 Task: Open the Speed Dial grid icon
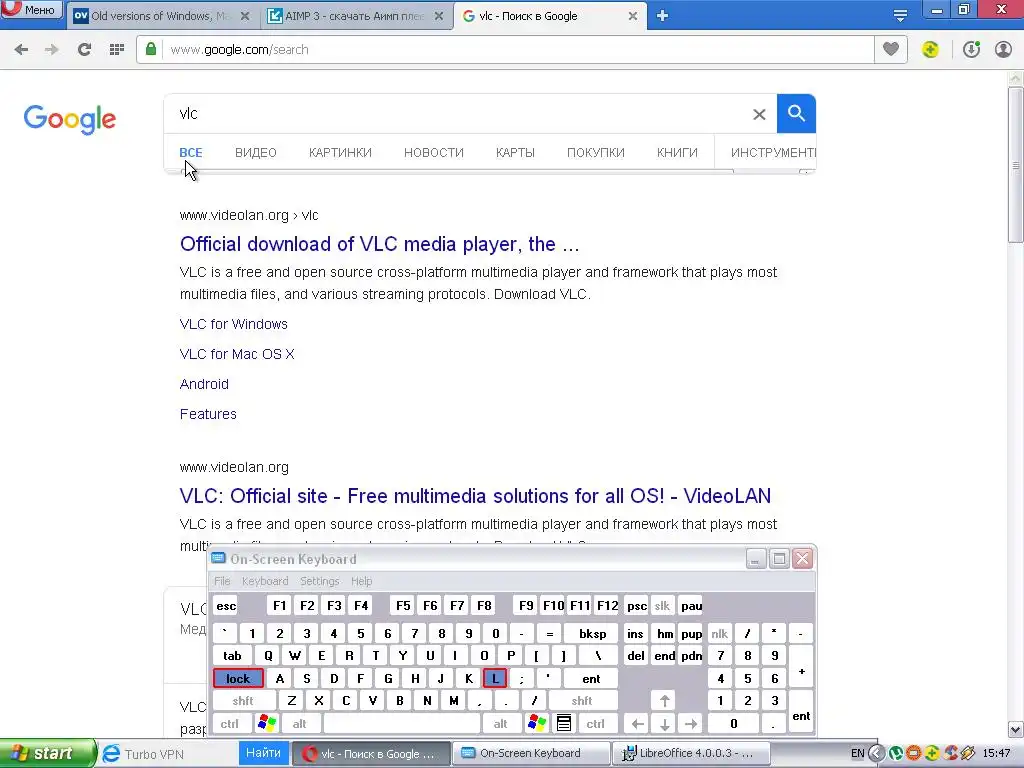116,50
